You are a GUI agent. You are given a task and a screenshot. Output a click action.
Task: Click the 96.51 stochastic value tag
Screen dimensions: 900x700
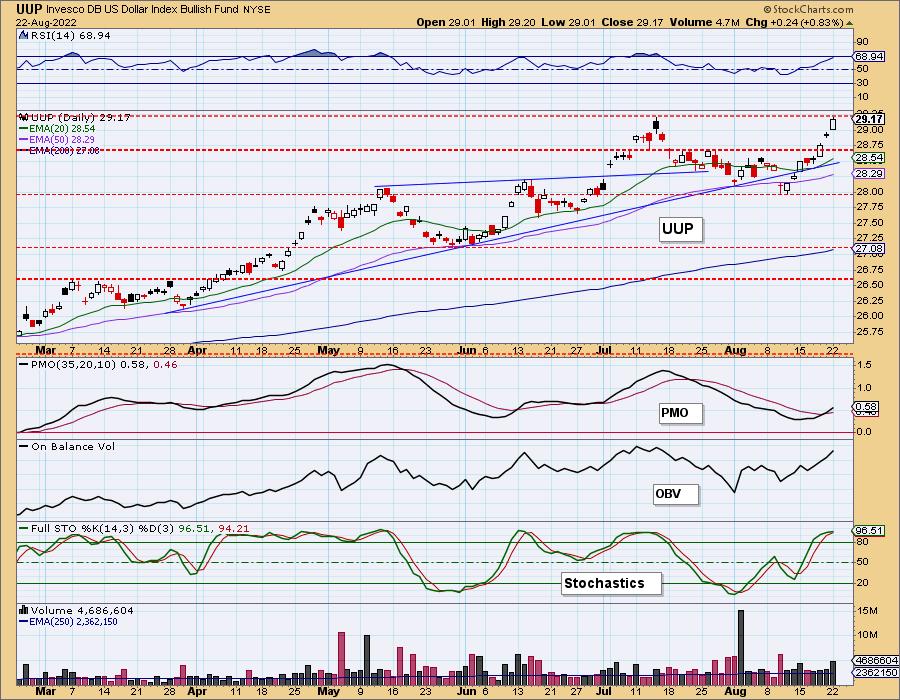(869, 530)
